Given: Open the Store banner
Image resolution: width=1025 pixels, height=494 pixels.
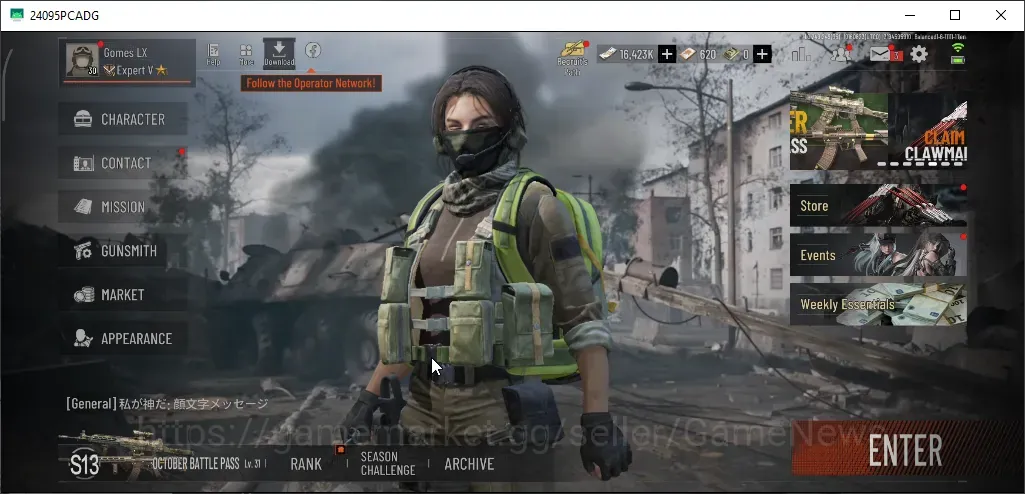Looking at the screenshot, I should [878, 205].
